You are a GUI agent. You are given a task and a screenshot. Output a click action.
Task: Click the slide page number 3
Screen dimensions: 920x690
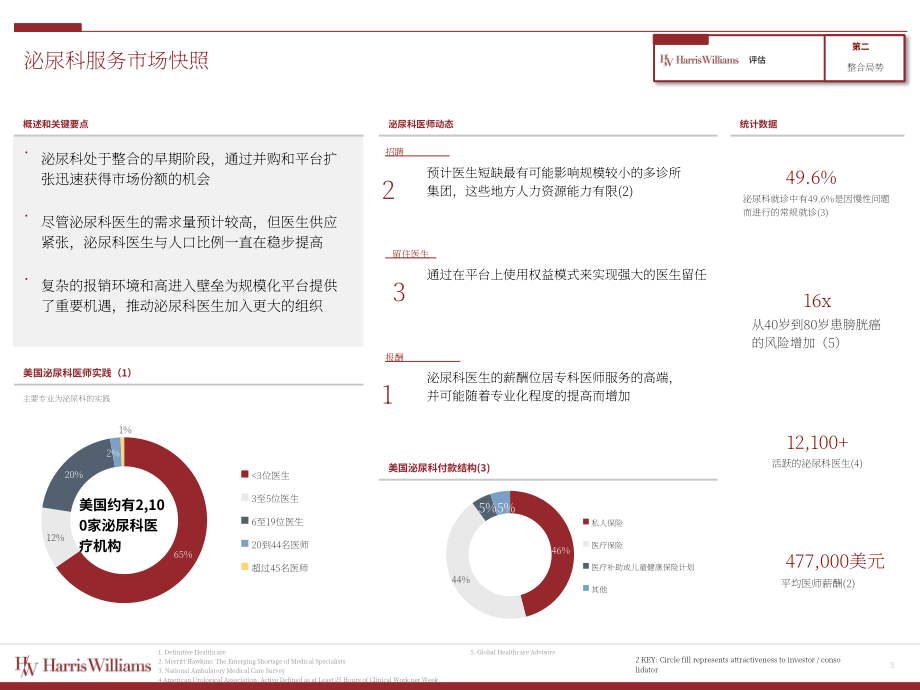pos(891,665)
